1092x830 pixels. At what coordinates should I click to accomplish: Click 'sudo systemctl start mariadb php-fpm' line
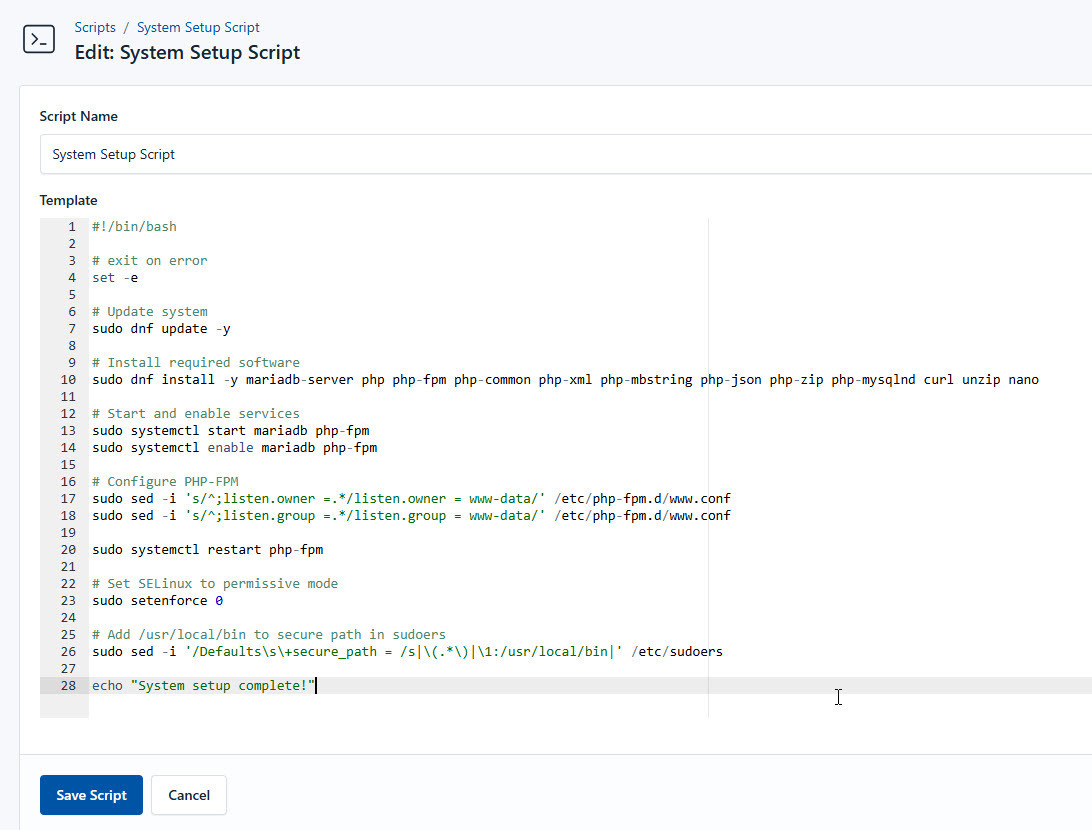click(x=231, y=430)
